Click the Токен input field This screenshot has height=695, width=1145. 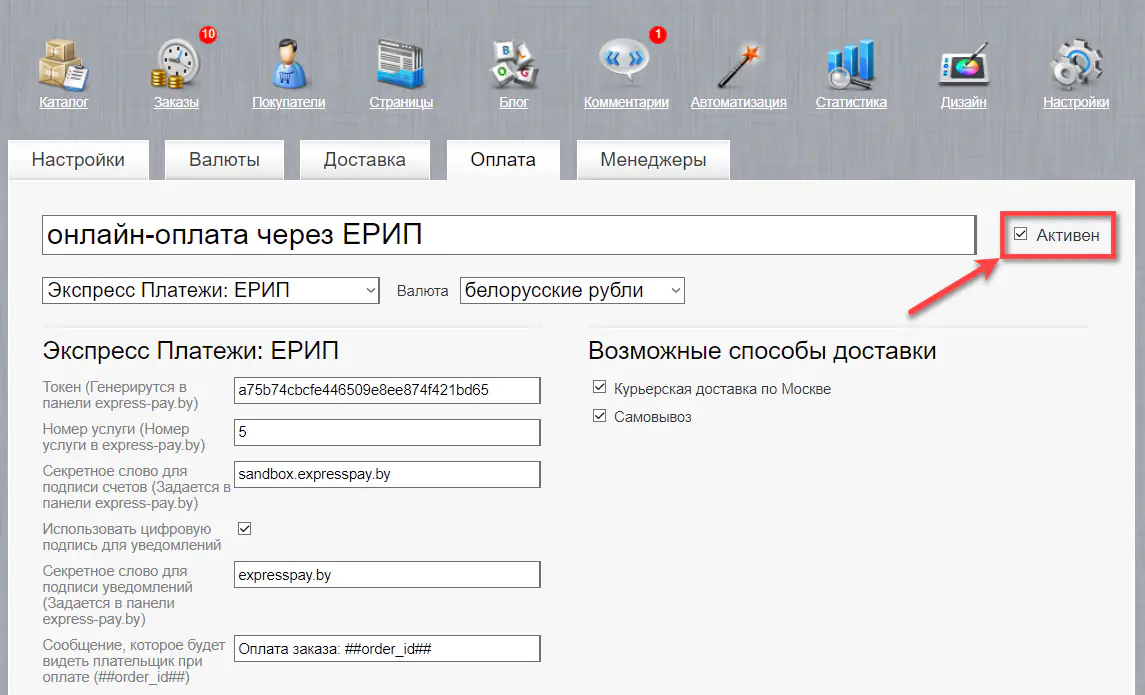(x=387, y=390)
